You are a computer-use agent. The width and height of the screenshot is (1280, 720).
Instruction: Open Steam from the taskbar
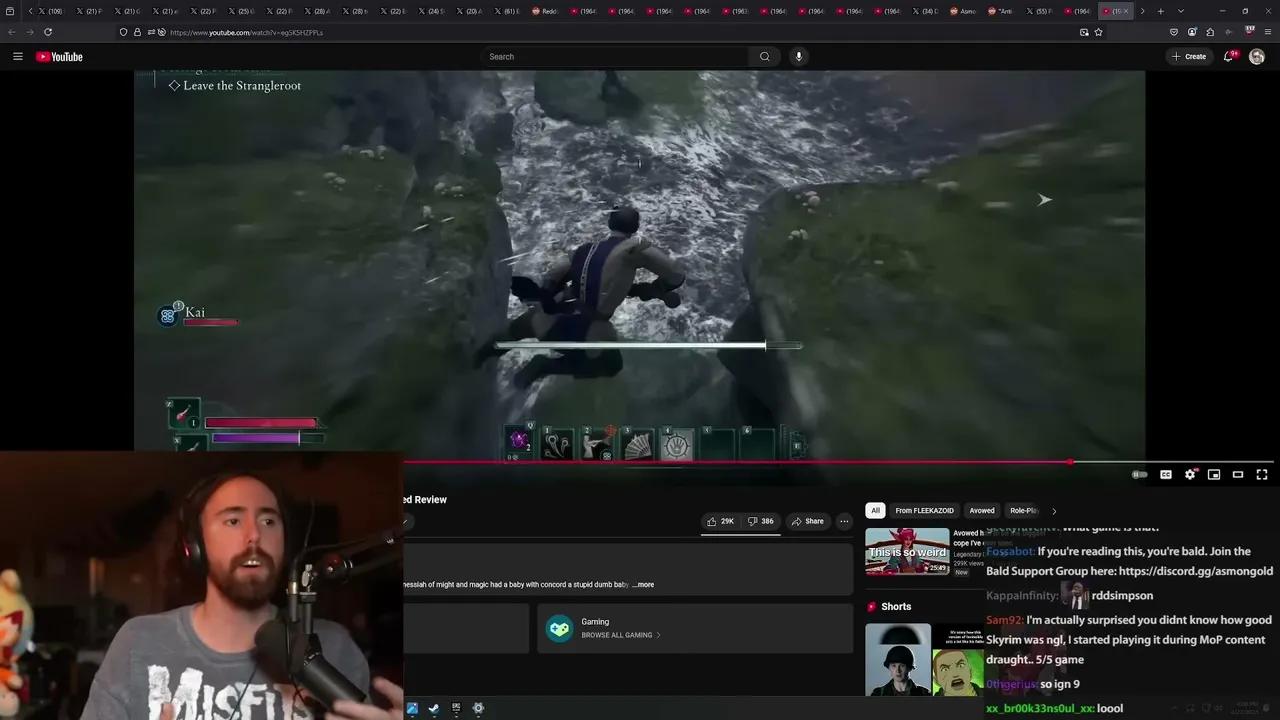pyautogui.click(x=434, y=709)
